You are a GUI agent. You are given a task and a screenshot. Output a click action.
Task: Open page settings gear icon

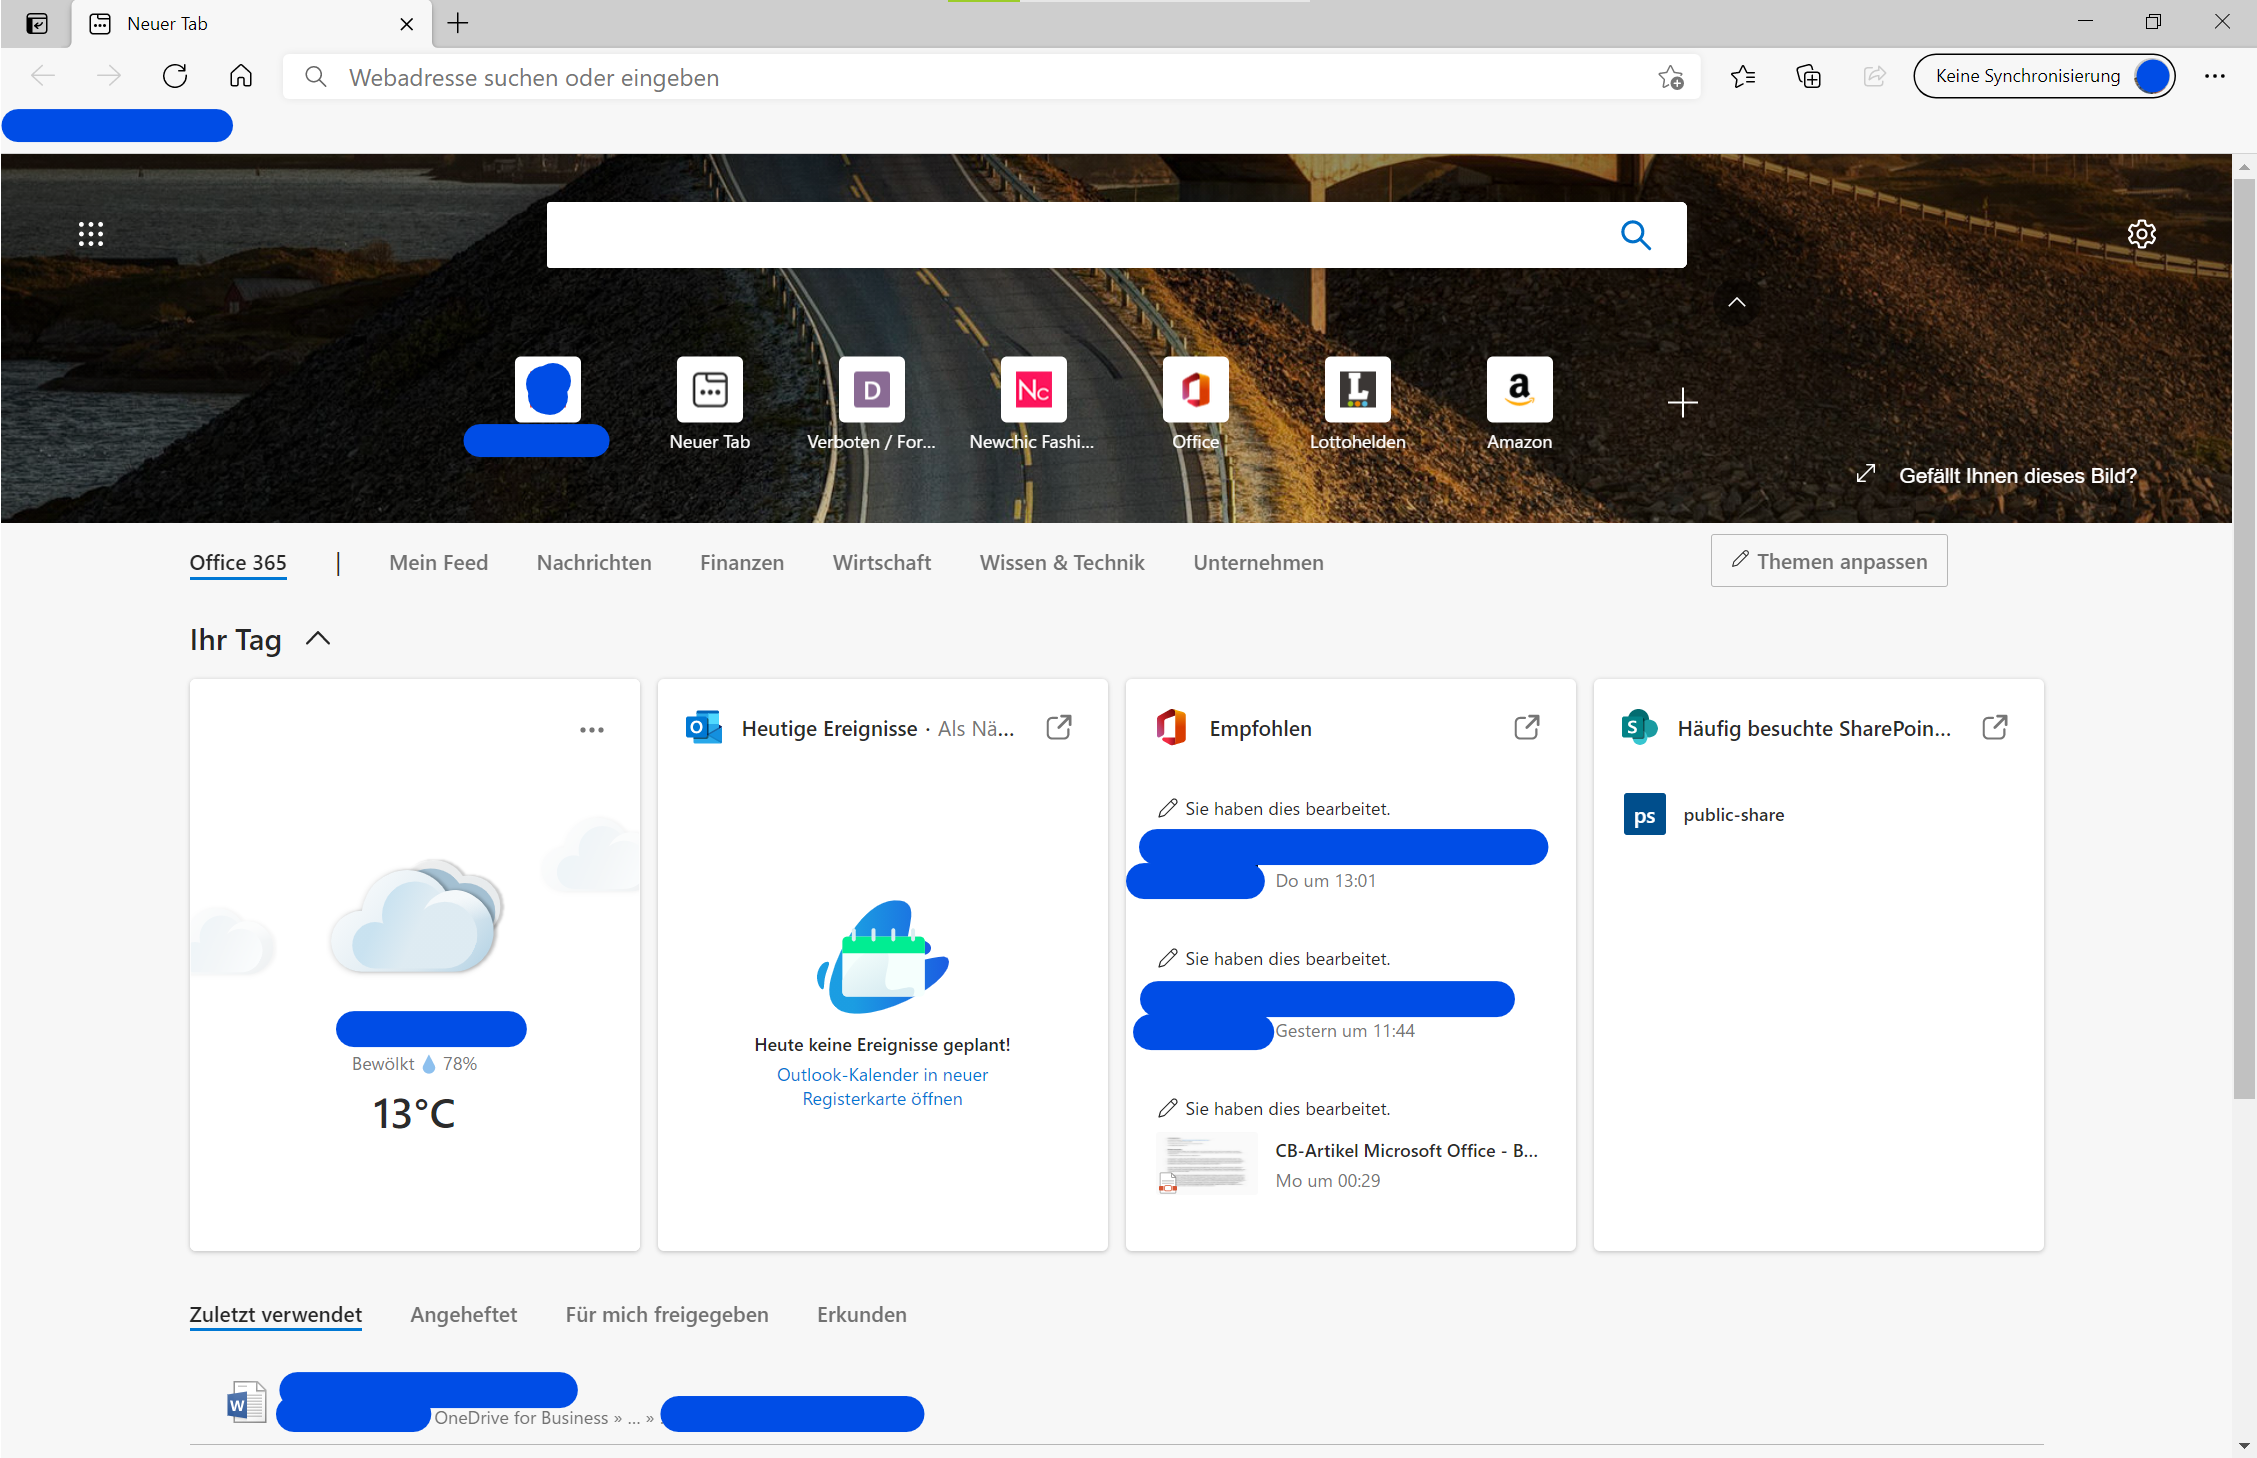pos(2141,234)
